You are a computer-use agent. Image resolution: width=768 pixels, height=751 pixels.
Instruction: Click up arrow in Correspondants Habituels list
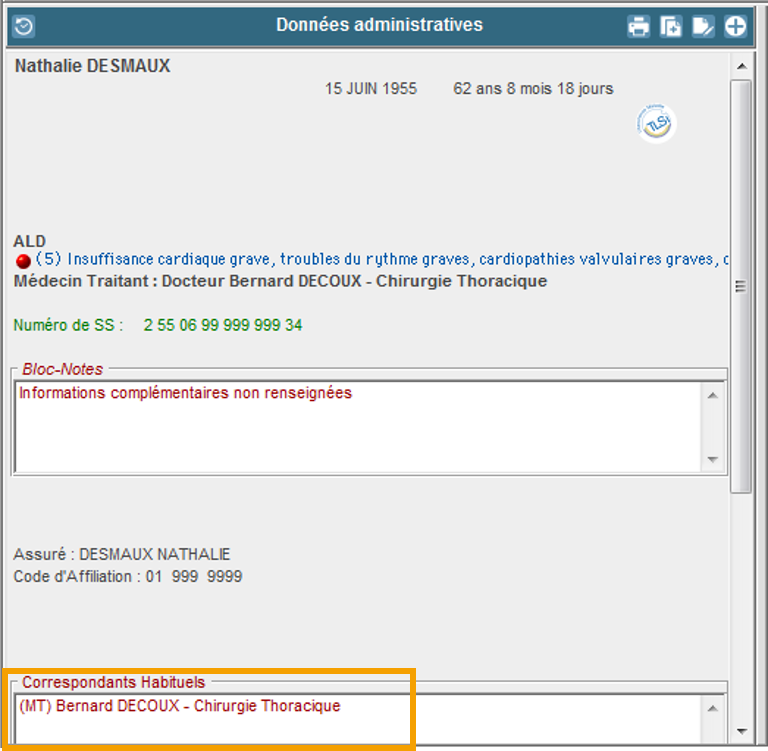pyautogui.click(x=713, y=708)
